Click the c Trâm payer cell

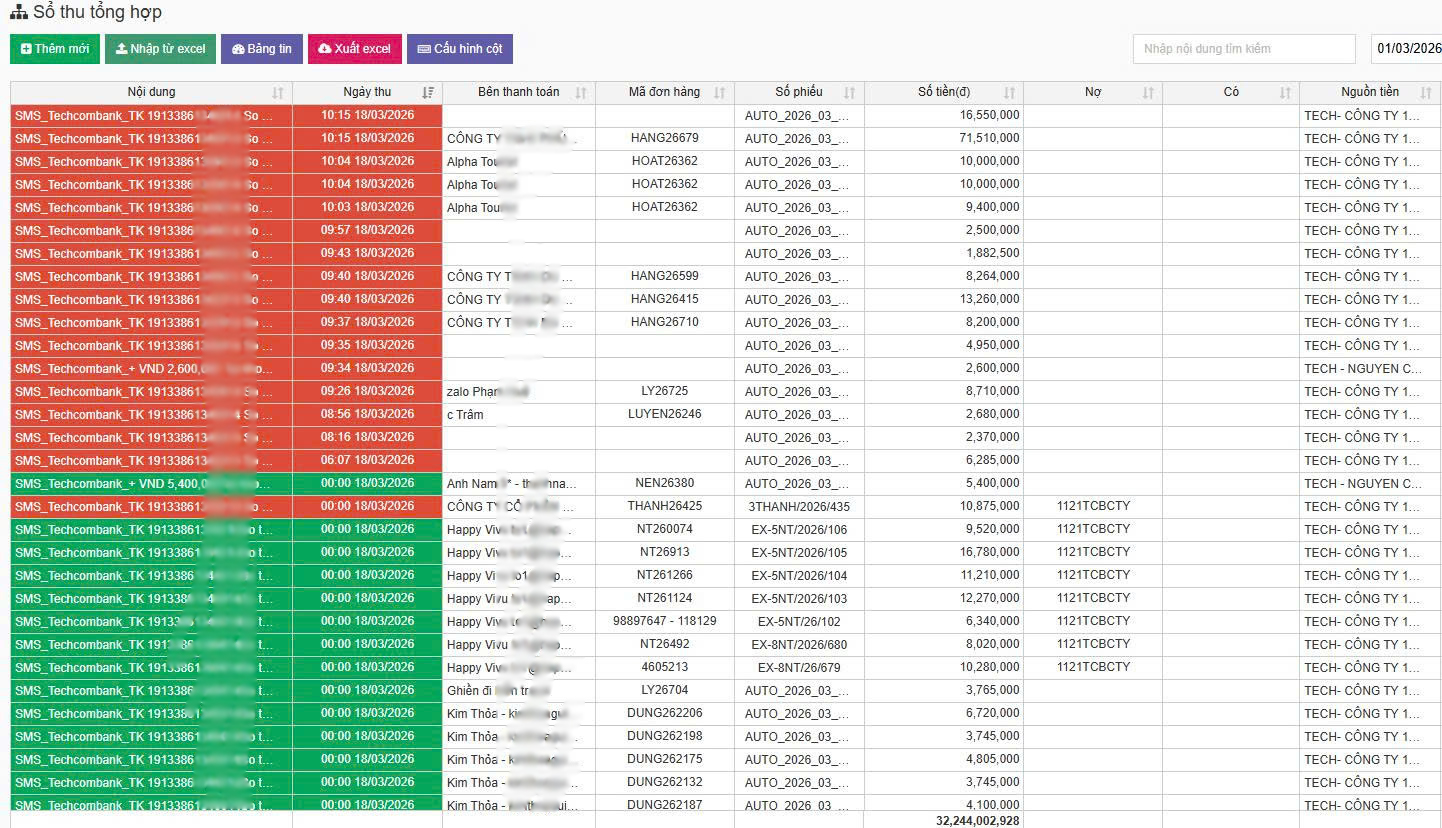click(x=466, y=415)
